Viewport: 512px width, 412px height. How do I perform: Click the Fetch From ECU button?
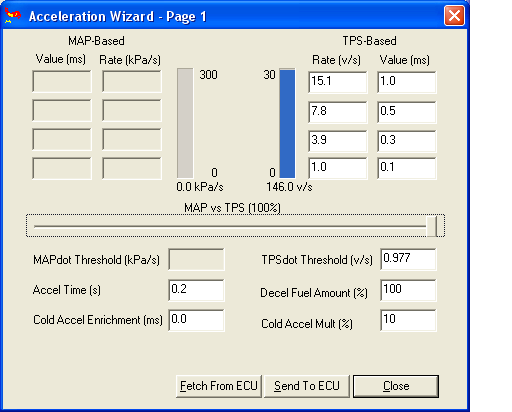click(x=219, y=386)
